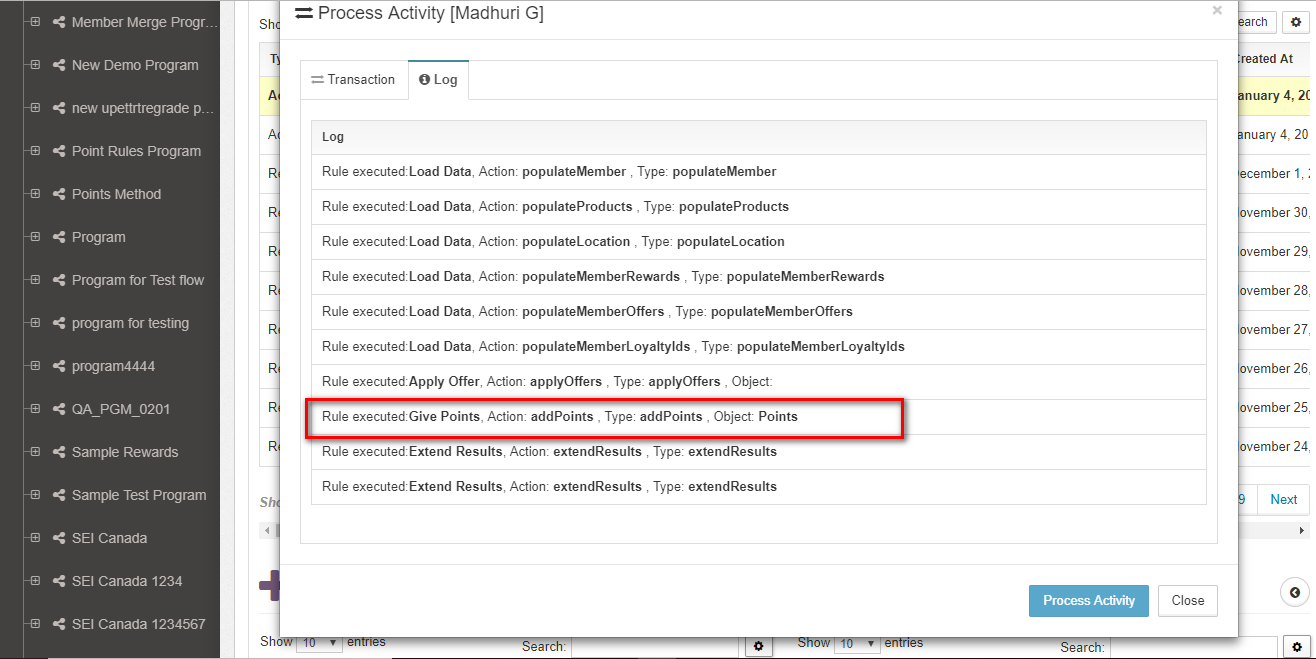The width and height of the screenshot is (1316, 659).
Task: Click the share icon beside Points Method
Action: tap(59, 194)
